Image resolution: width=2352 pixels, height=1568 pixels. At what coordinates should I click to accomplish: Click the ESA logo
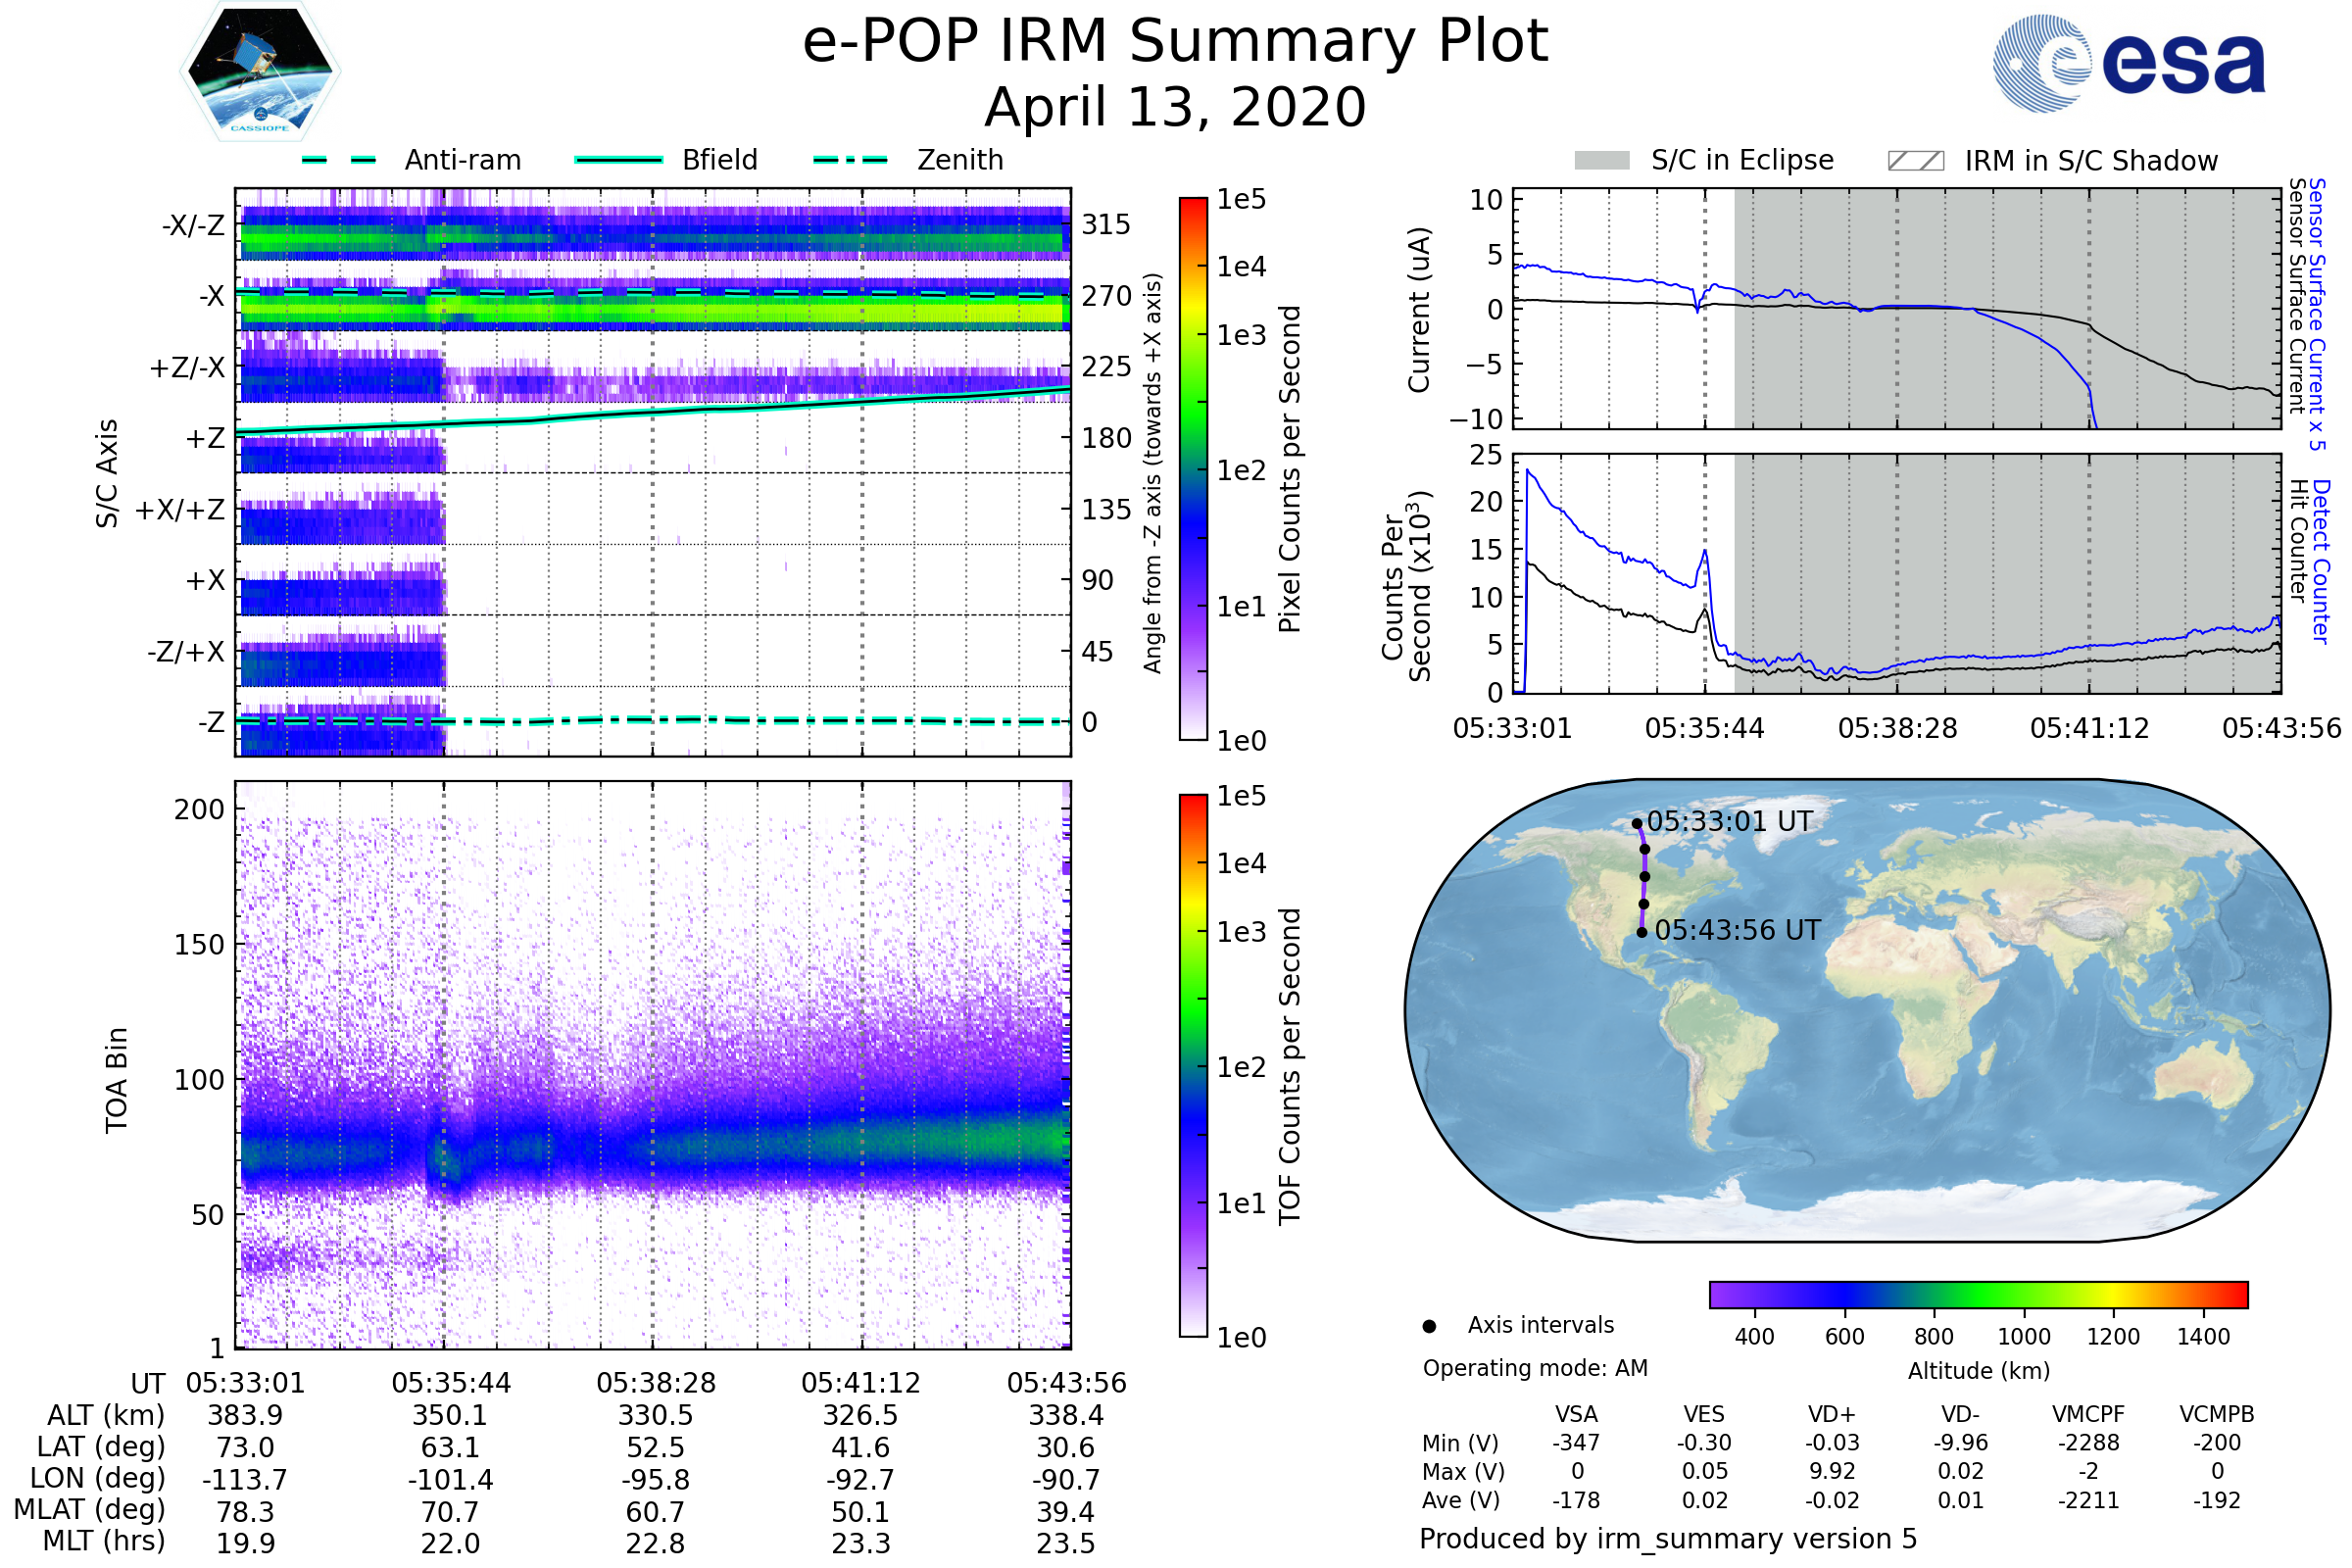point(2128,63)
